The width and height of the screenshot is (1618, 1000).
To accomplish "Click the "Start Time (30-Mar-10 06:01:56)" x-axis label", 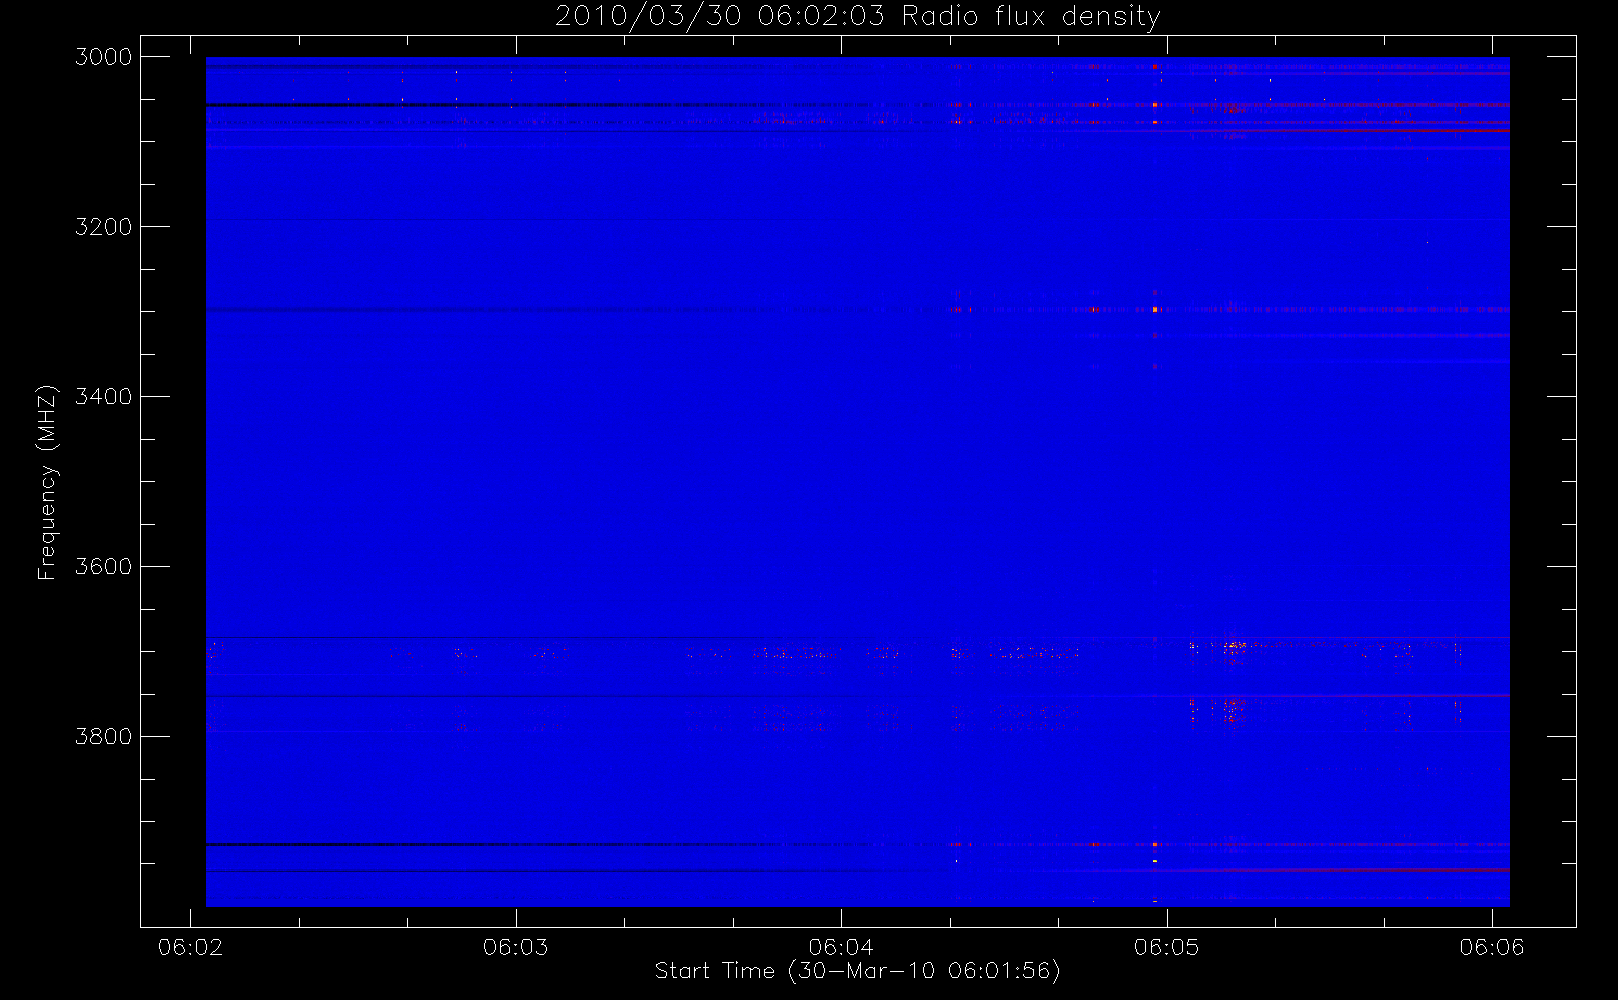I will (x=857, y=971).
